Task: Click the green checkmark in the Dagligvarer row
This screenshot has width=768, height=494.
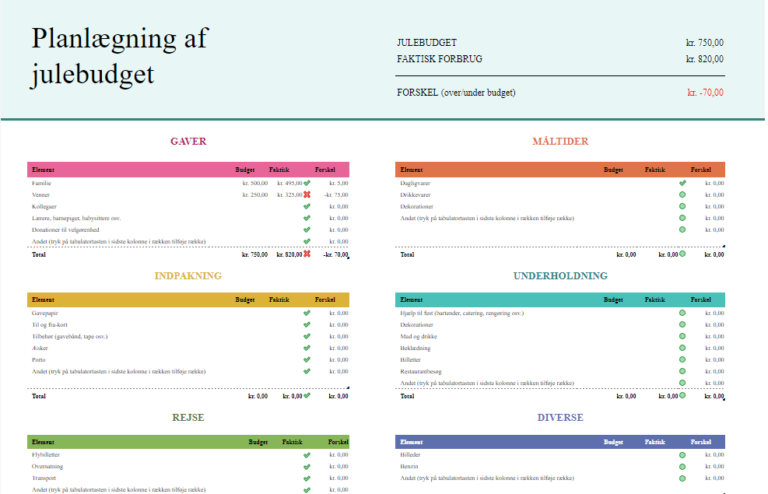Action: pos(683,183)
